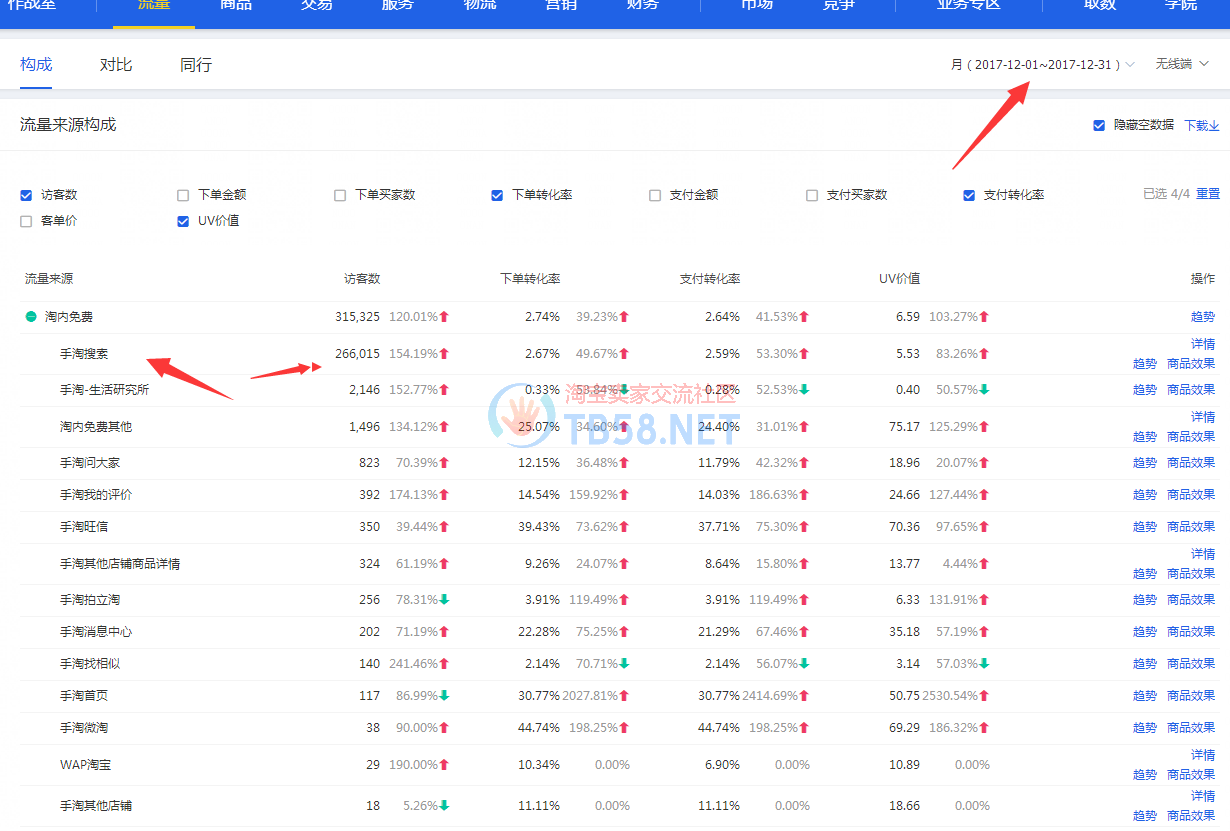Click the UV value 75.17
This screenshot has width=1230, height=831.
[904, 427]
